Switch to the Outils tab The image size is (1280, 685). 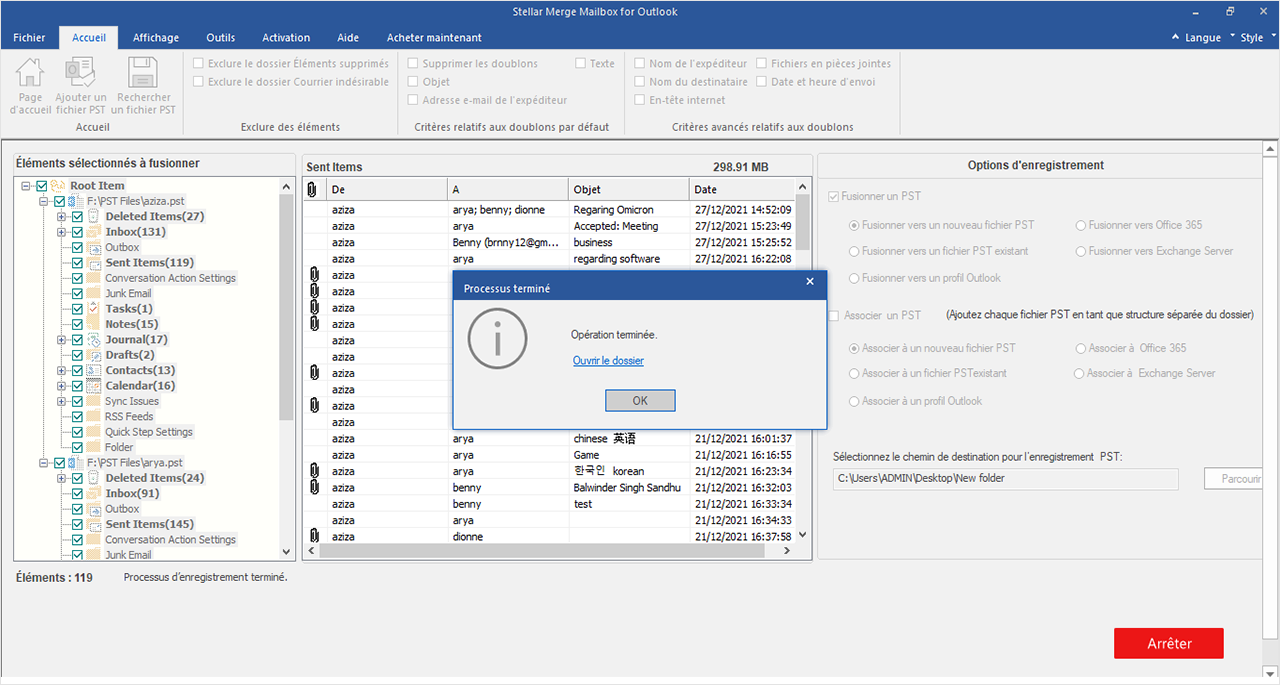(221, 38)
